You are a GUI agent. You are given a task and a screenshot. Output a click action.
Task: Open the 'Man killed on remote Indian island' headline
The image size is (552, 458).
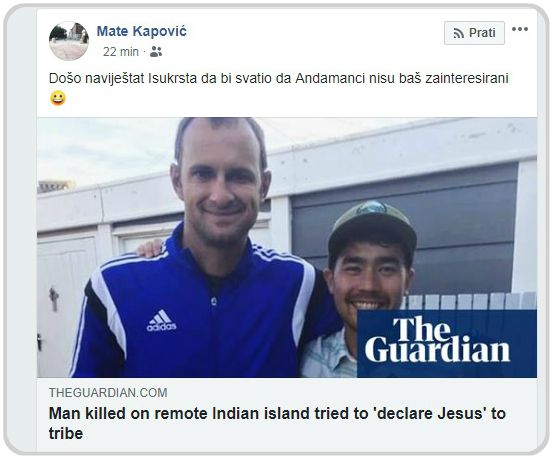[277, 423]
